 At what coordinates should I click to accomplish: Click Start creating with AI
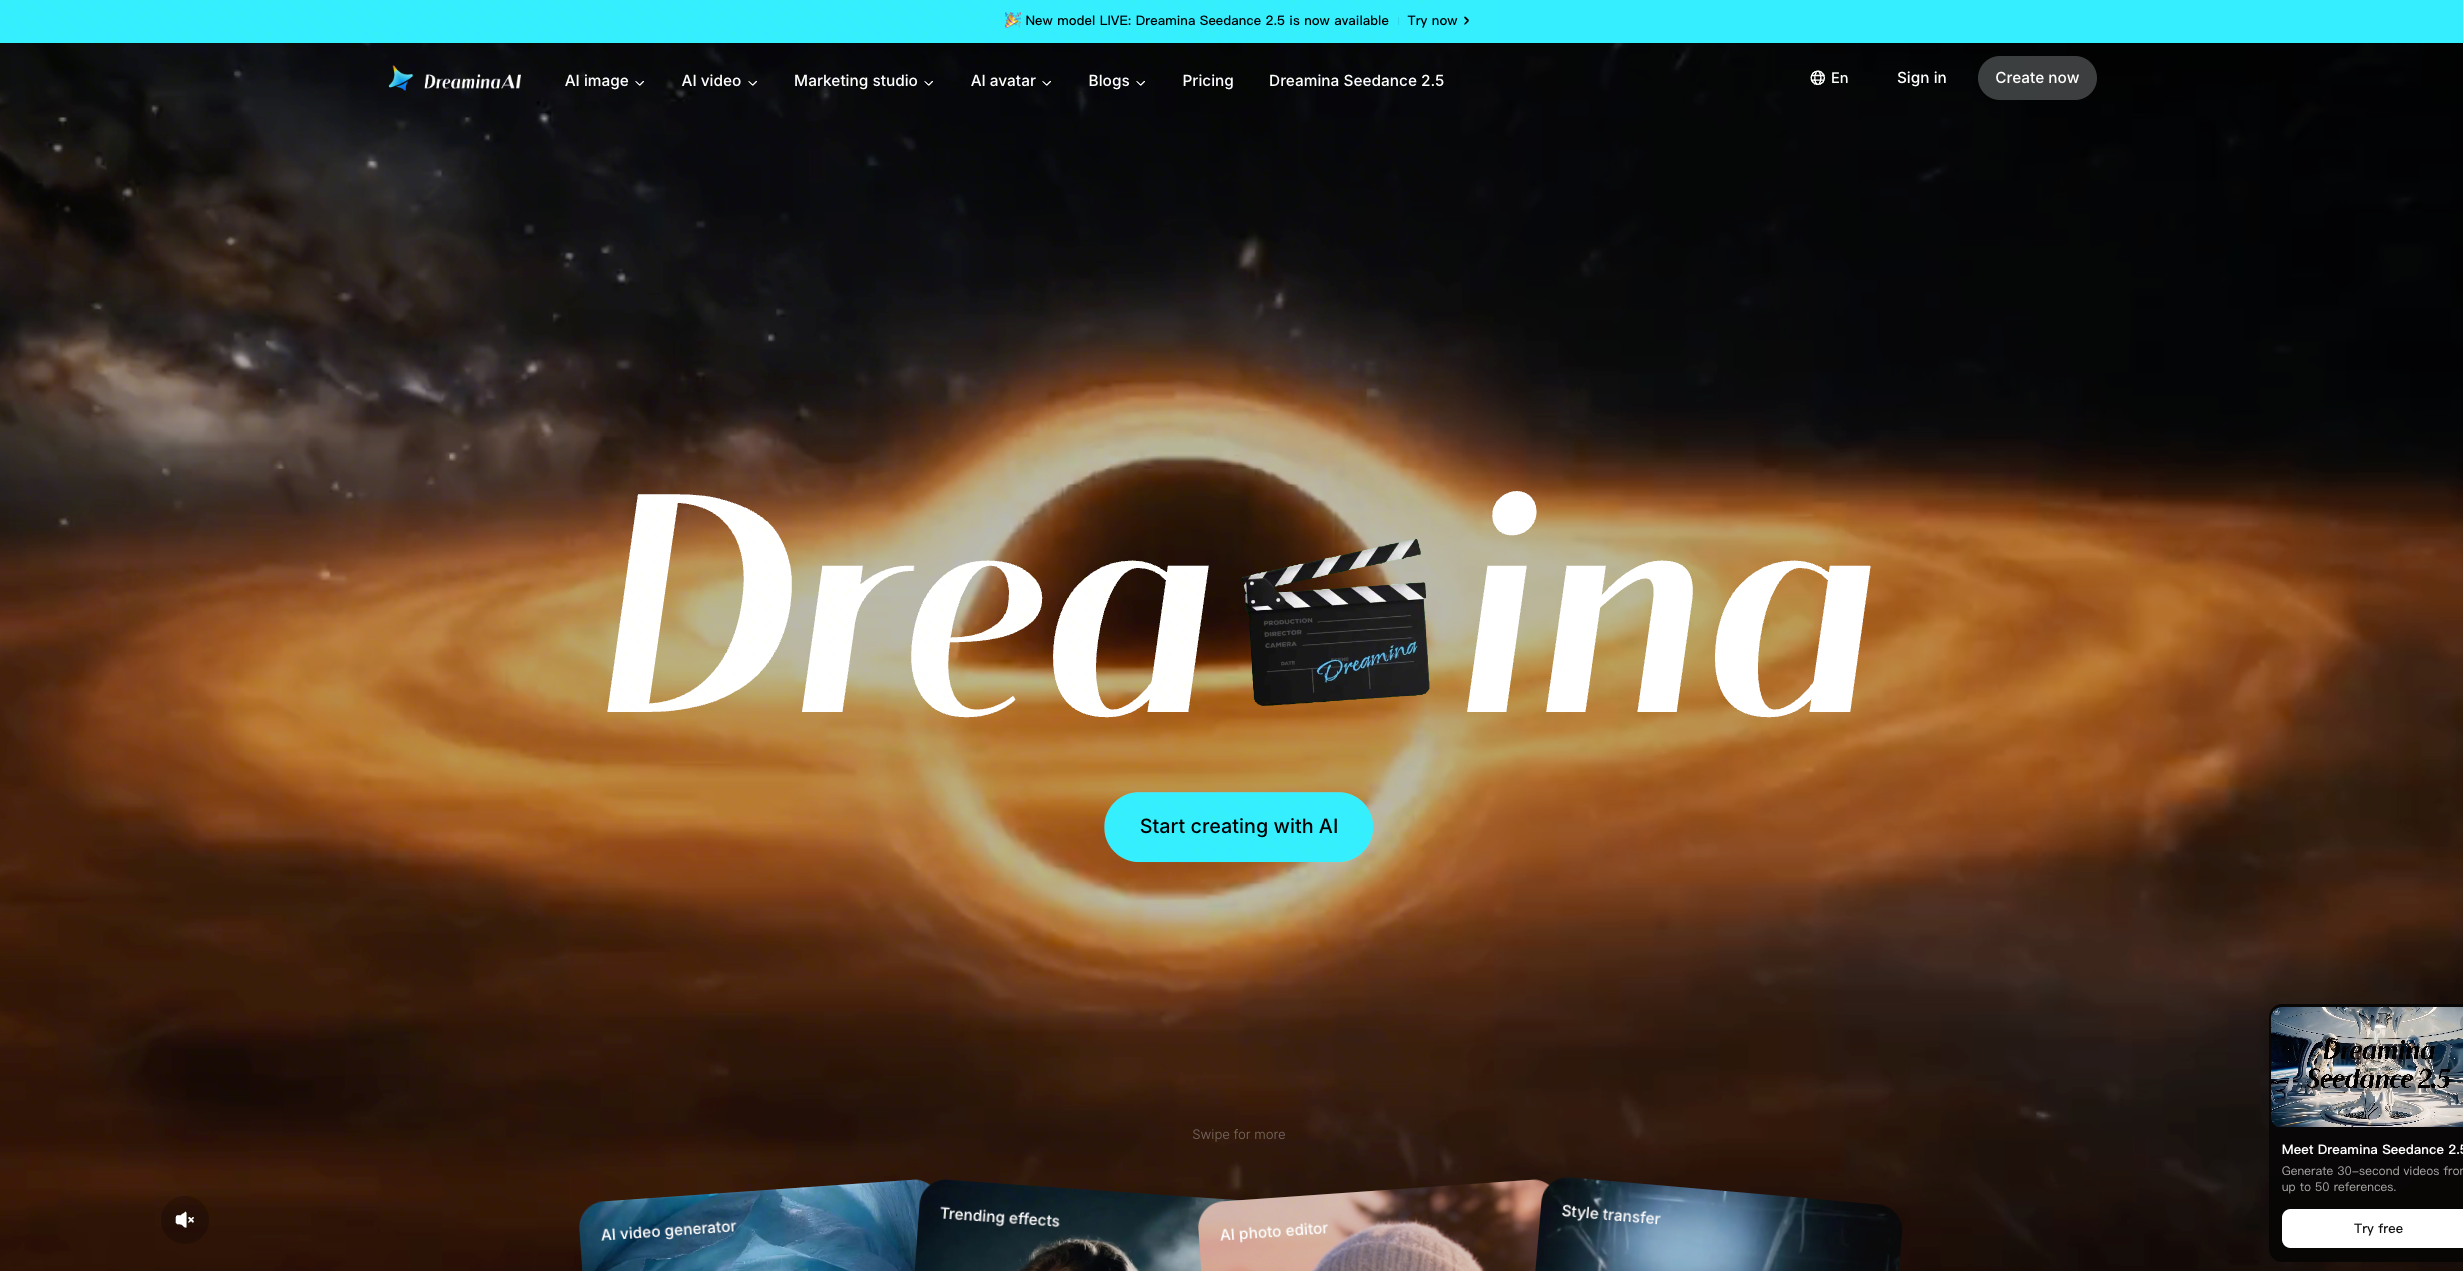tap(1238, 826)
